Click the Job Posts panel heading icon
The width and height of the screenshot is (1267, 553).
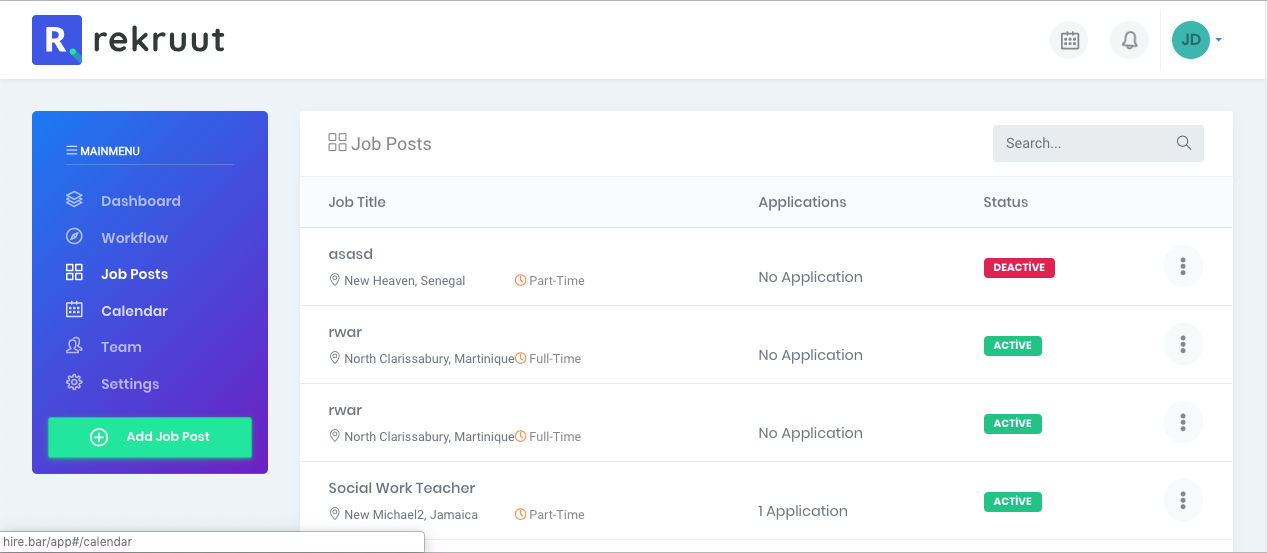click(x=337, y=143)
